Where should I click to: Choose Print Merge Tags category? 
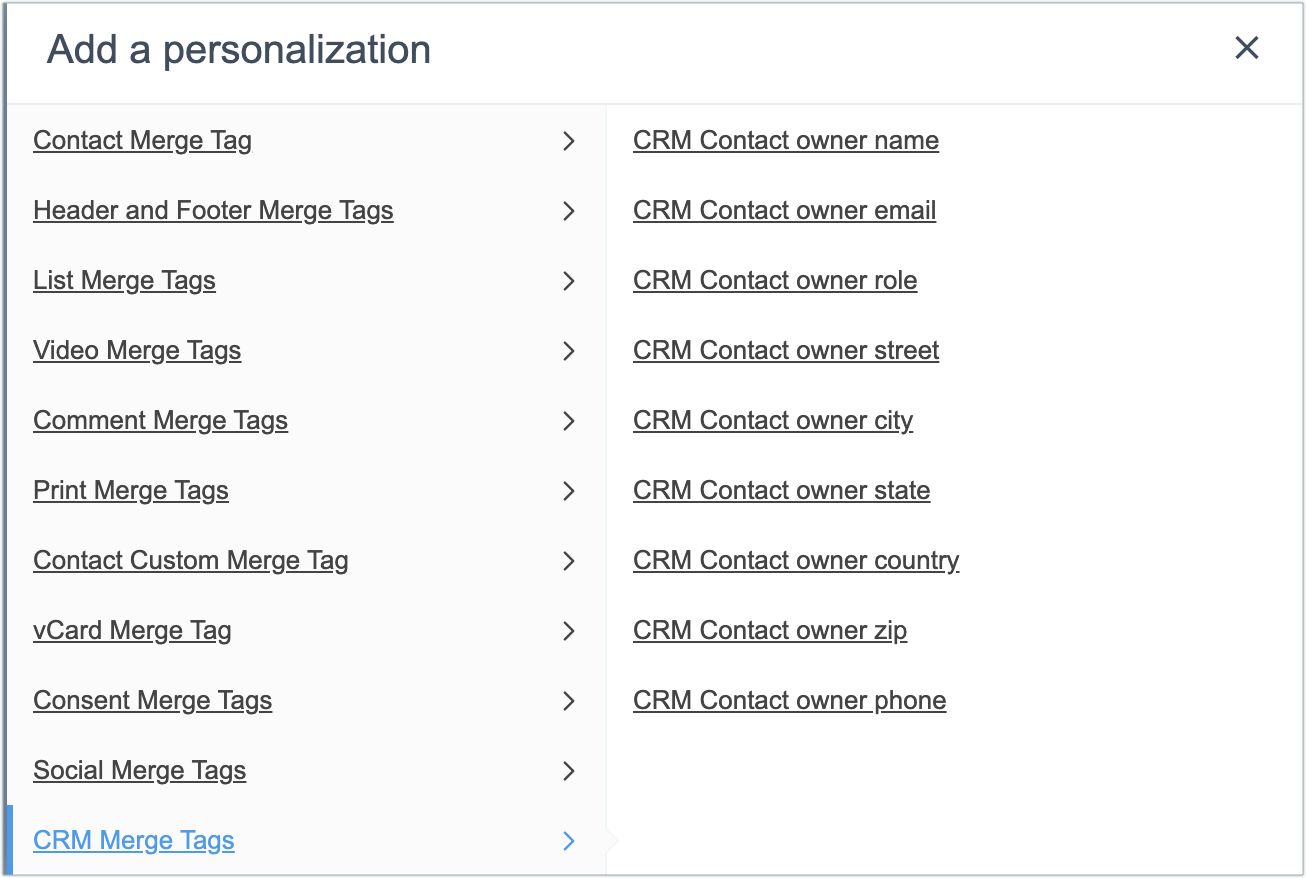click(x=131, y=491)
